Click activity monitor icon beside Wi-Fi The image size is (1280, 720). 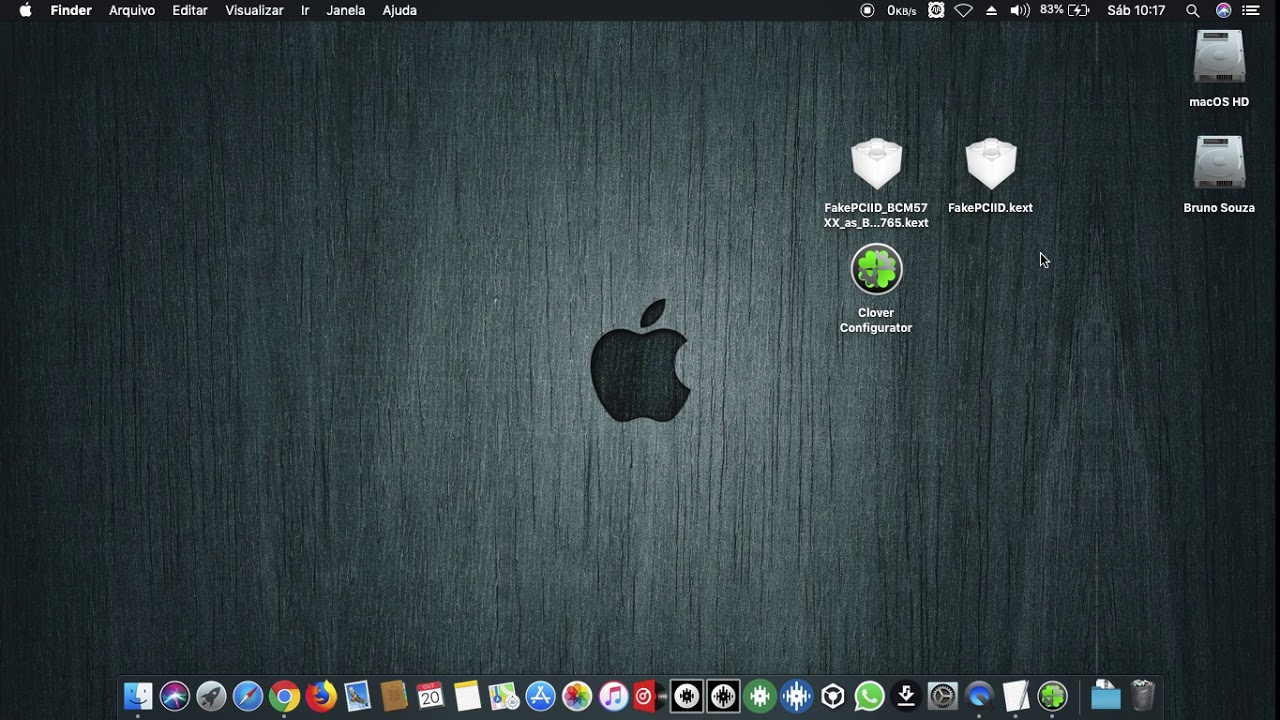(936, 10)
